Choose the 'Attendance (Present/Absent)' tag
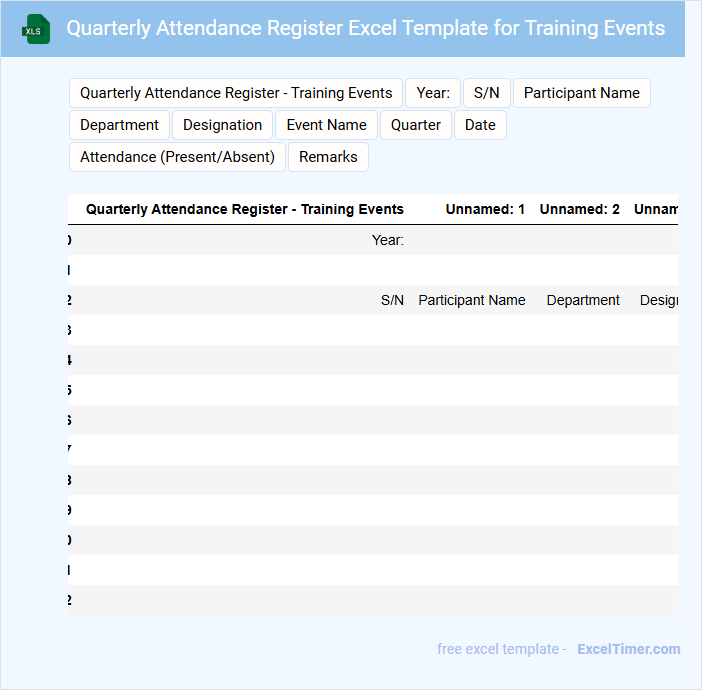This screenshot has width=702, height=690. (177, 157)
